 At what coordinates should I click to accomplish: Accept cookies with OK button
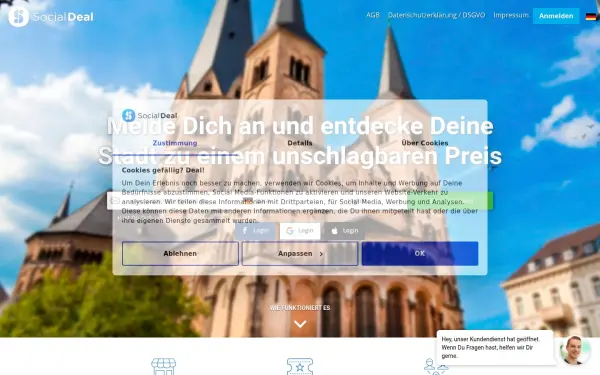tap(420, 253)
